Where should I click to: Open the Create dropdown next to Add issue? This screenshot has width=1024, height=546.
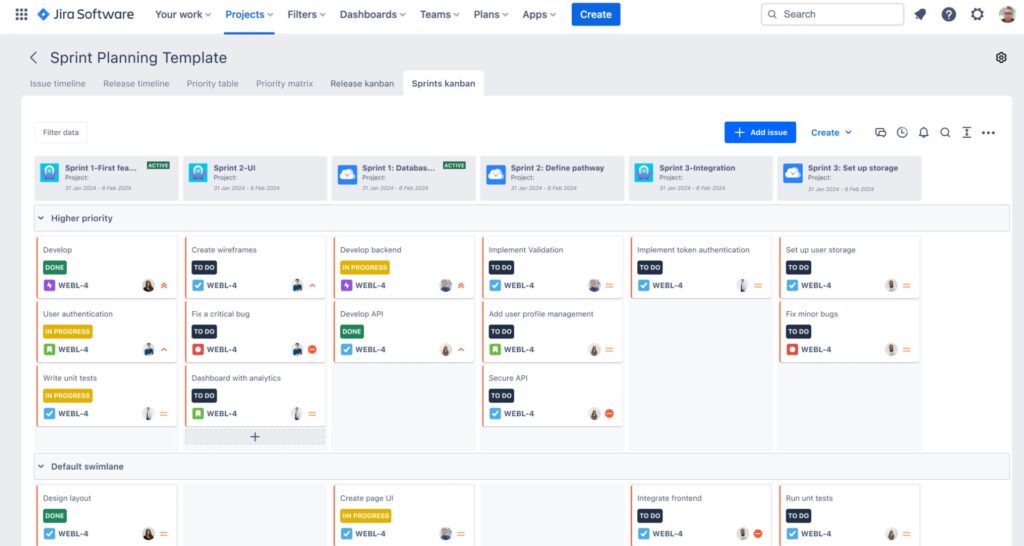tap(831, 133)
